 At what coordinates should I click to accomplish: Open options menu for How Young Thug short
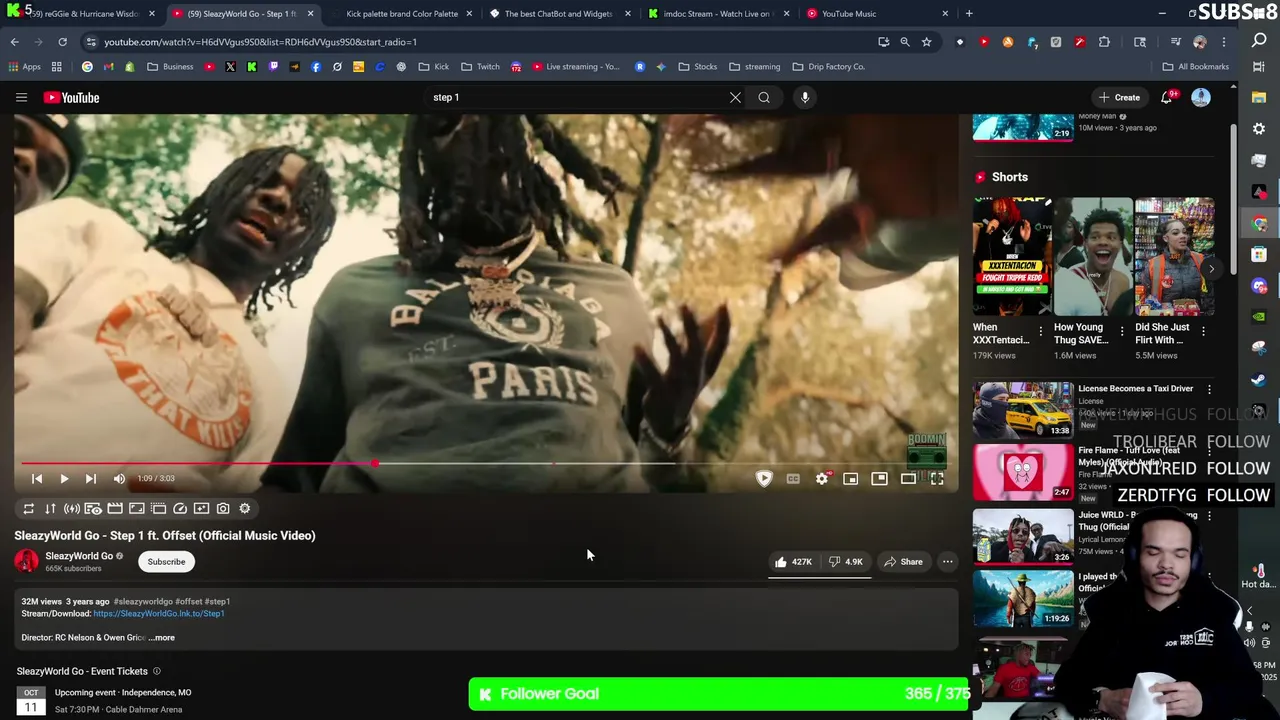click(x=1122, y=331)
